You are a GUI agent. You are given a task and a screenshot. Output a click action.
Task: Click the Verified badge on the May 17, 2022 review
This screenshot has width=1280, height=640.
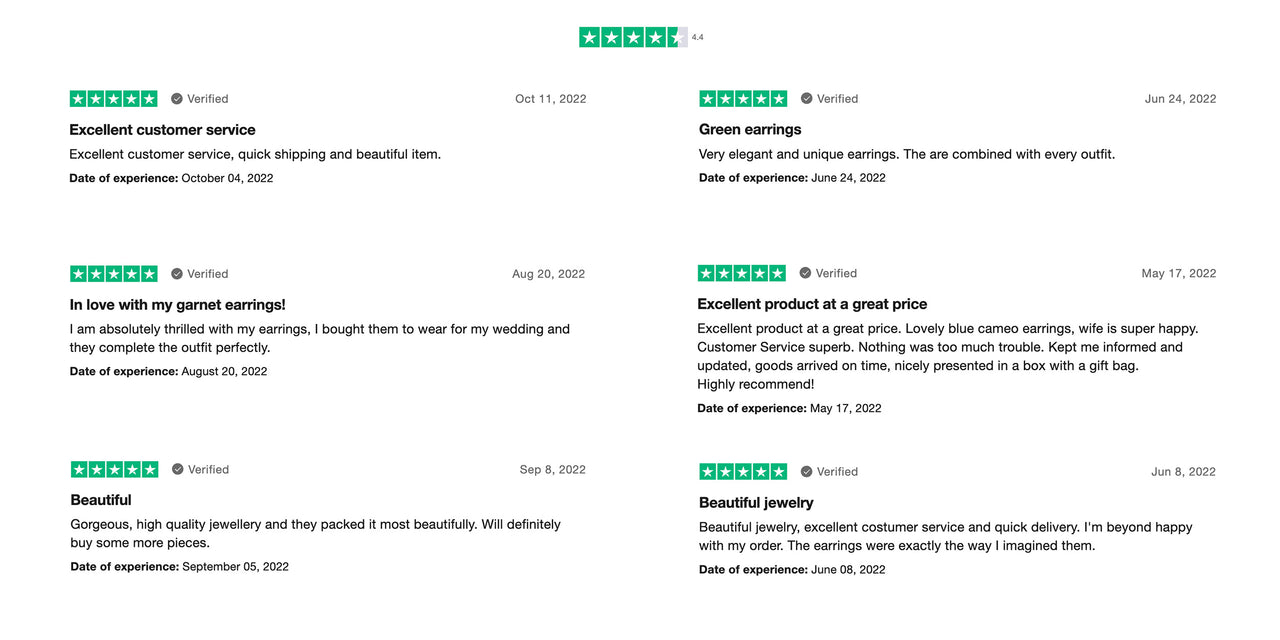pyautogui.click(x=828, y=273)
